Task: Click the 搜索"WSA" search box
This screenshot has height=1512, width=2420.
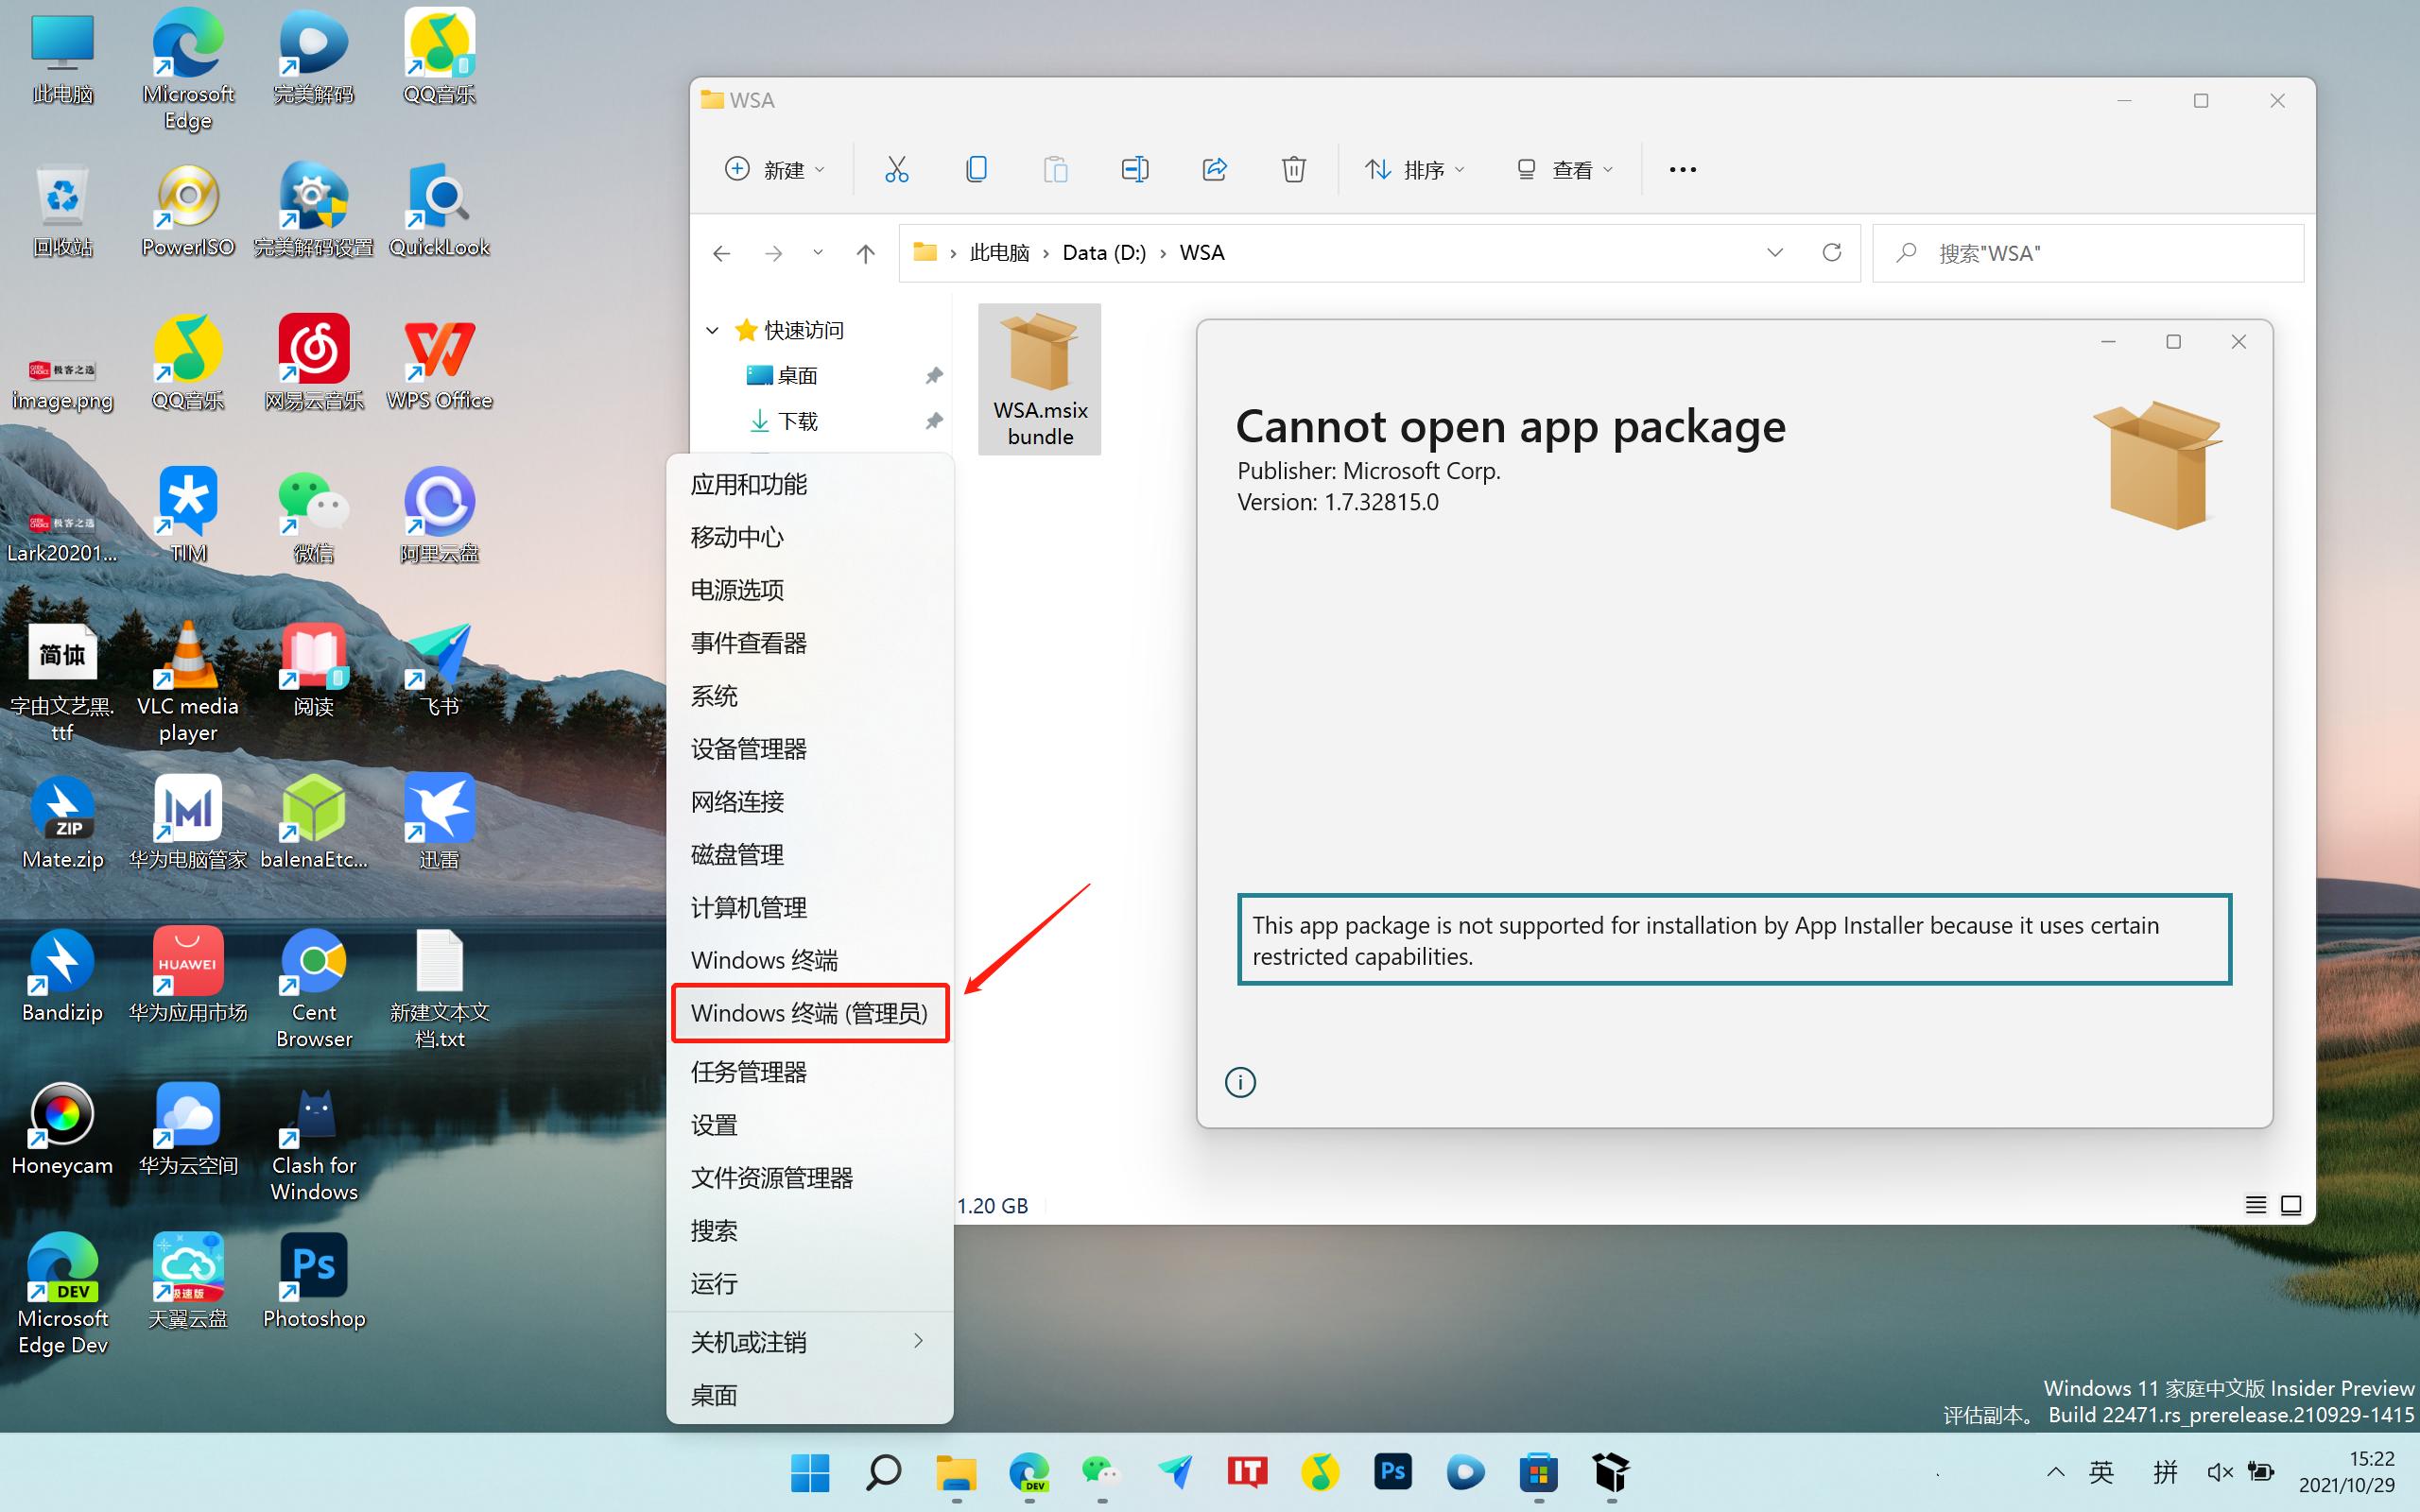Action: click(2088, 252)
